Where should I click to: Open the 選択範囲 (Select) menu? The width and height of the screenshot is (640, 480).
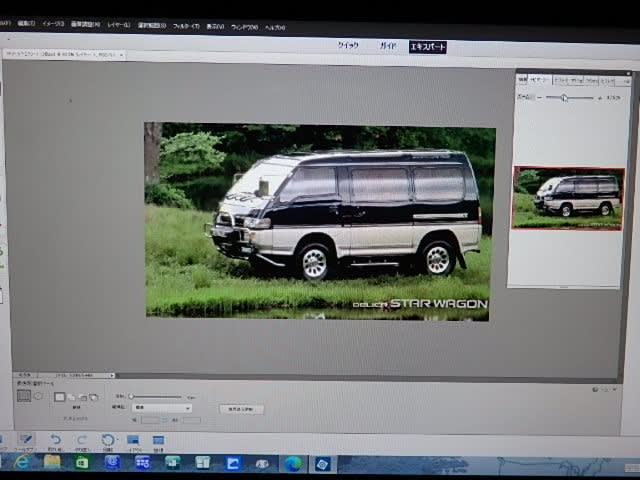point(152,25)
